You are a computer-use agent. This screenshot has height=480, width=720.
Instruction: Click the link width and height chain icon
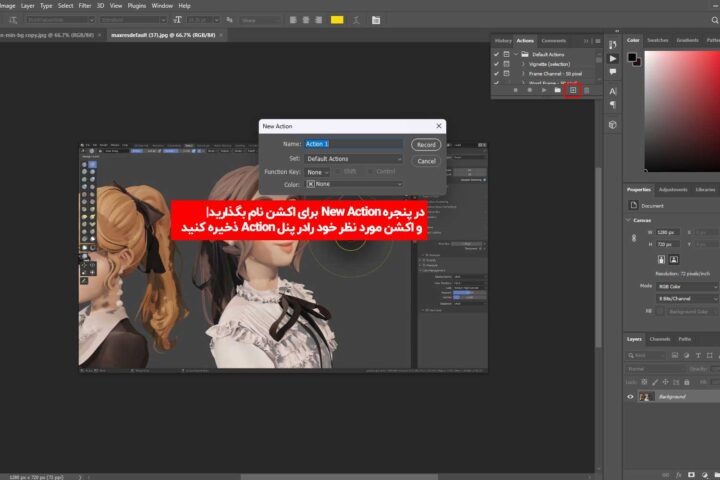[x=634, y=238]
